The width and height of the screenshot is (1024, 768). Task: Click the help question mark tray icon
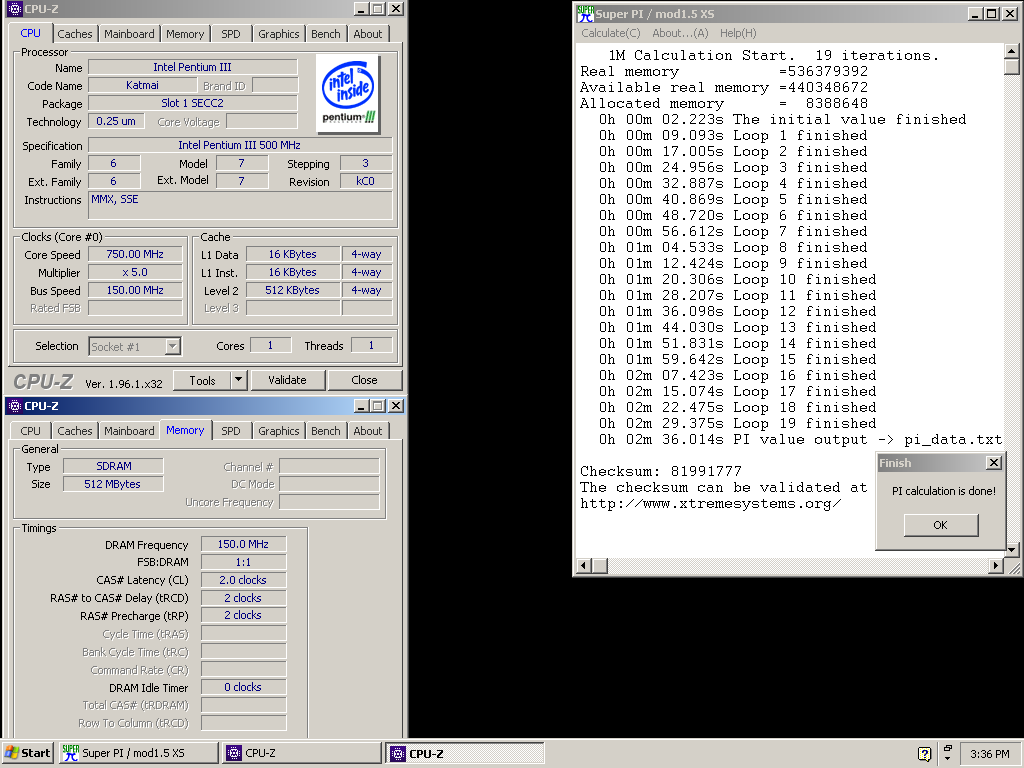[x=924, y=754]
